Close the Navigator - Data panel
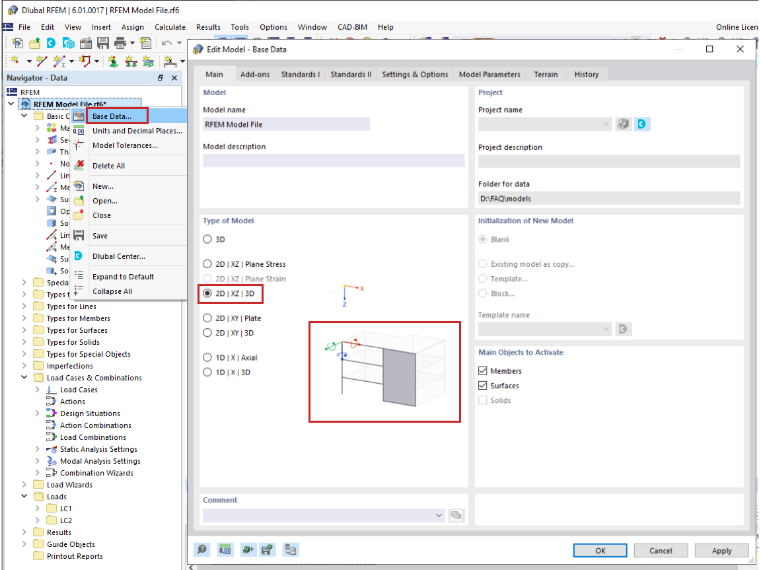The image size is (760, 570). [174, 78]
